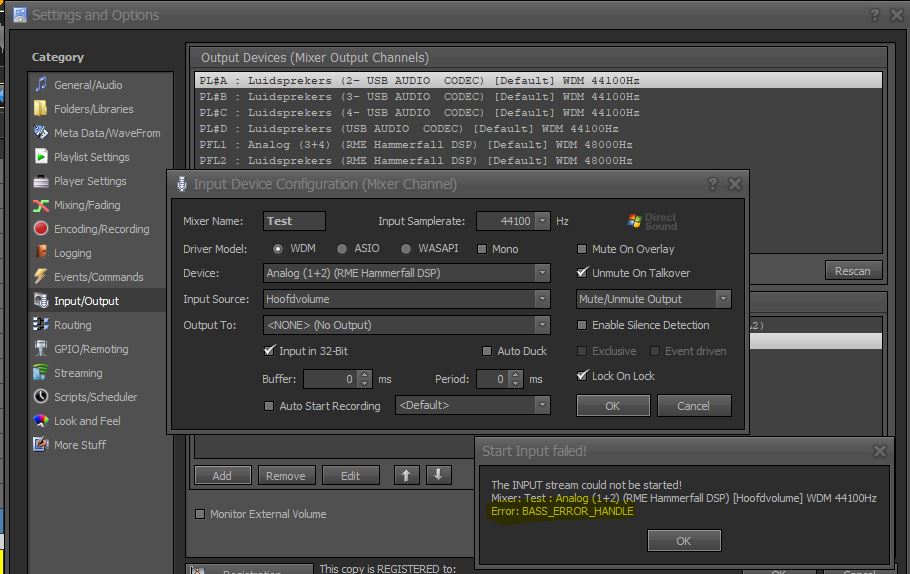Cancel Input Device Configuration
Screen dimensions: 910x574
[694, 406]
